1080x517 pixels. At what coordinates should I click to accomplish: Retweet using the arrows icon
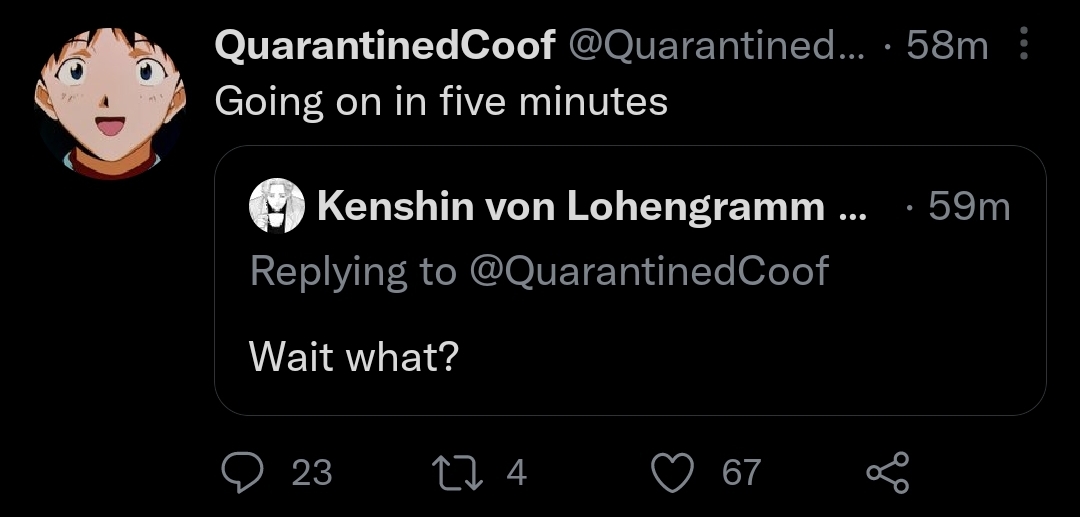tap(455, 473)
